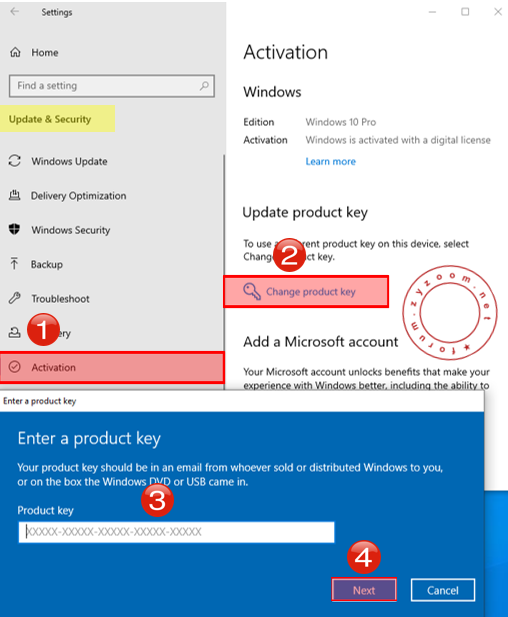This screenshot has height=617, width=508.
Task: Go to Troubleshoot settings
Action: point(60,299)
